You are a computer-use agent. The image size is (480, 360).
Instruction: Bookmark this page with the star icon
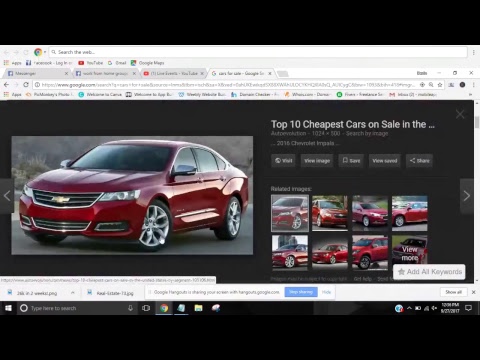click(x=440, y=85)
